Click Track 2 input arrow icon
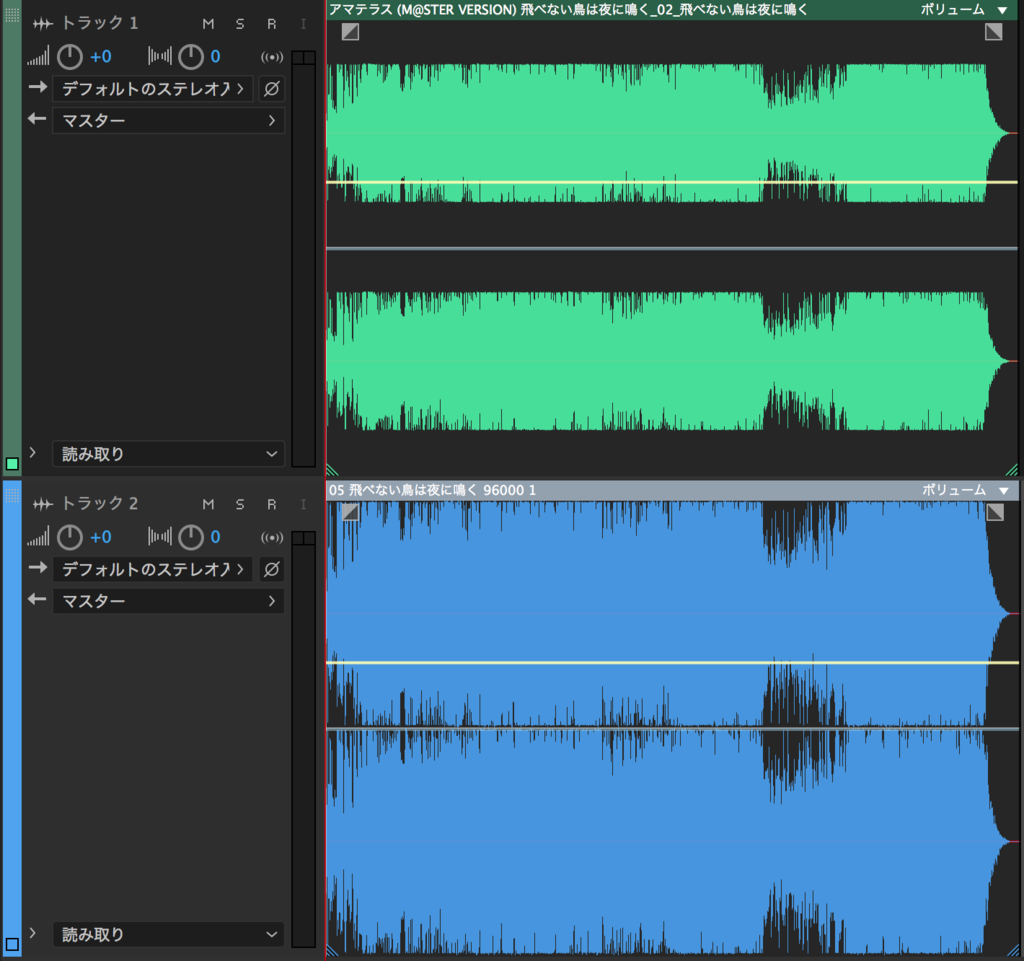The width and height of the screenshot is (1024, 961). click(38, 567)
